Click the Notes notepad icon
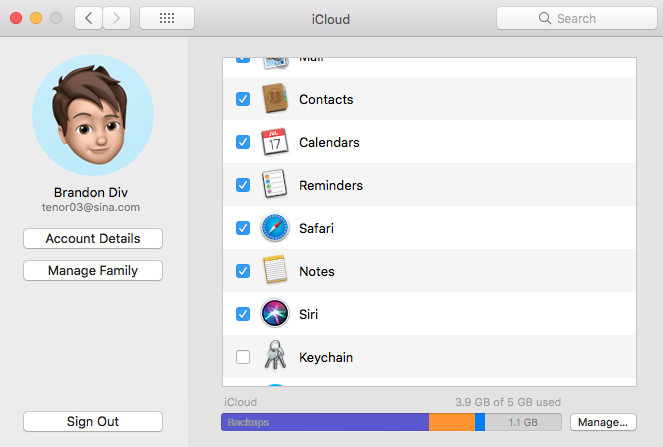 click(x=275, y=269)
